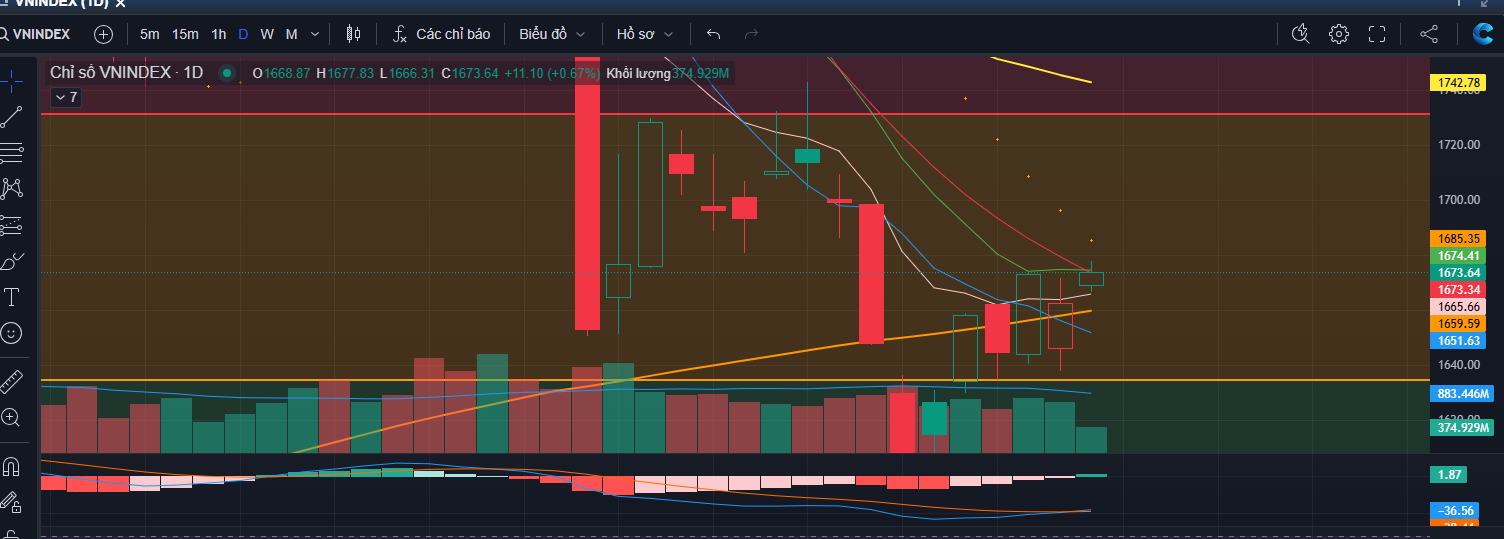
Task: Open Các chỉ báo indicators dialog
Action: [441, 34]
